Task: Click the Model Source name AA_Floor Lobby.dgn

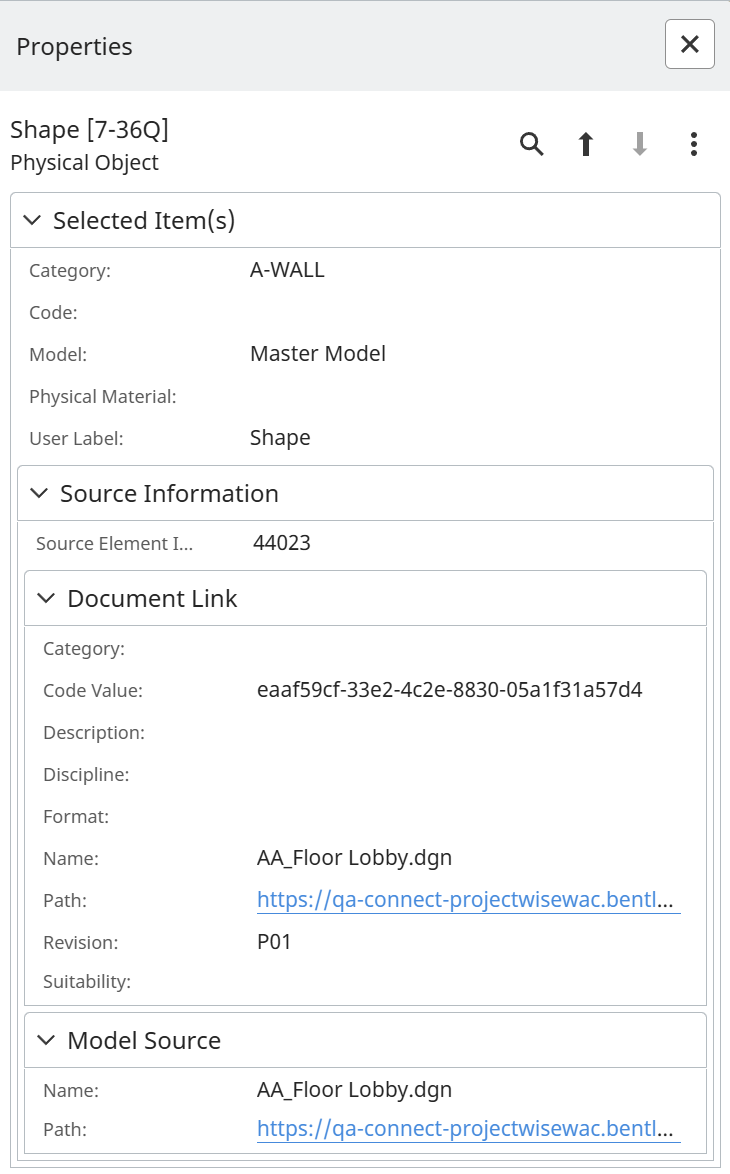Action: pos(354,1088)
